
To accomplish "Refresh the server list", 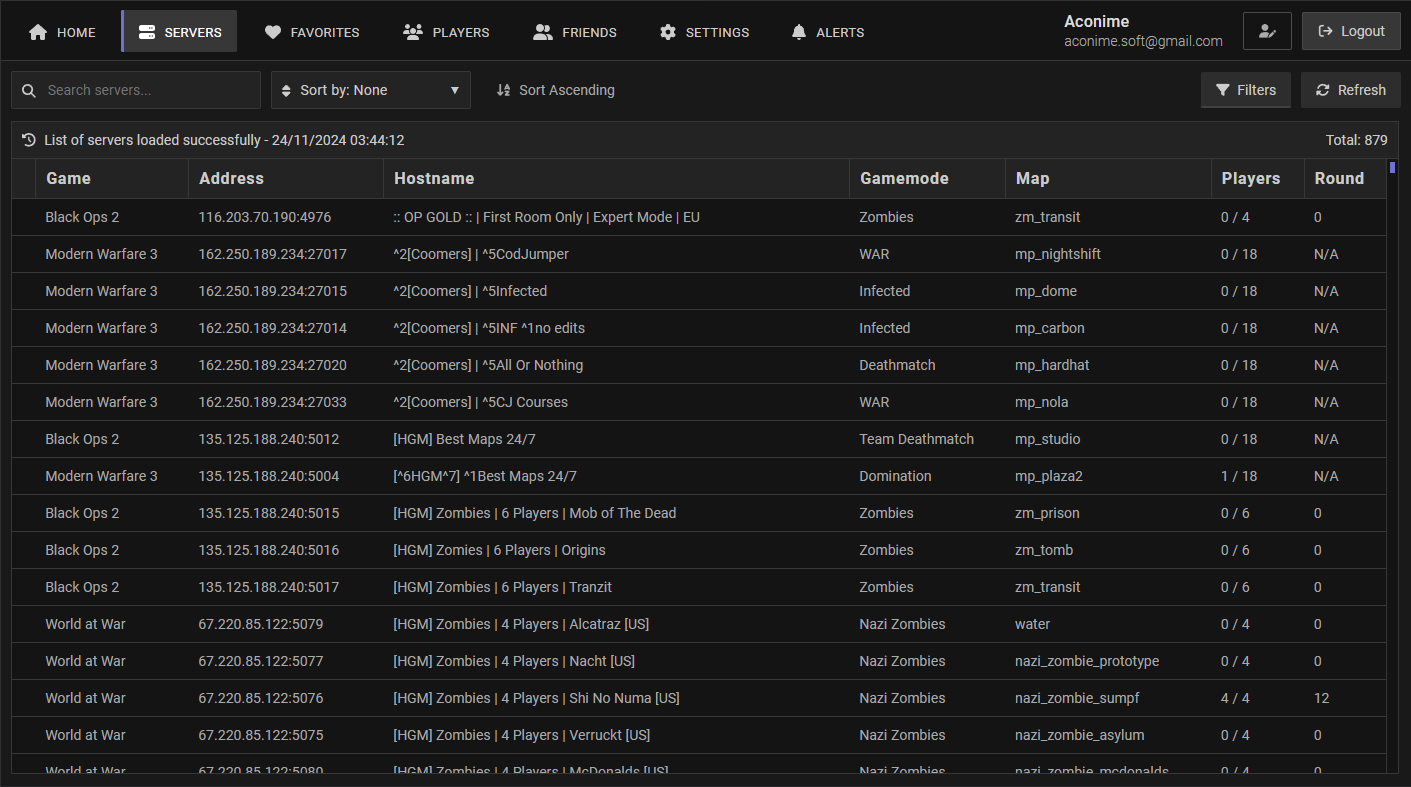I will [1350, 90].
